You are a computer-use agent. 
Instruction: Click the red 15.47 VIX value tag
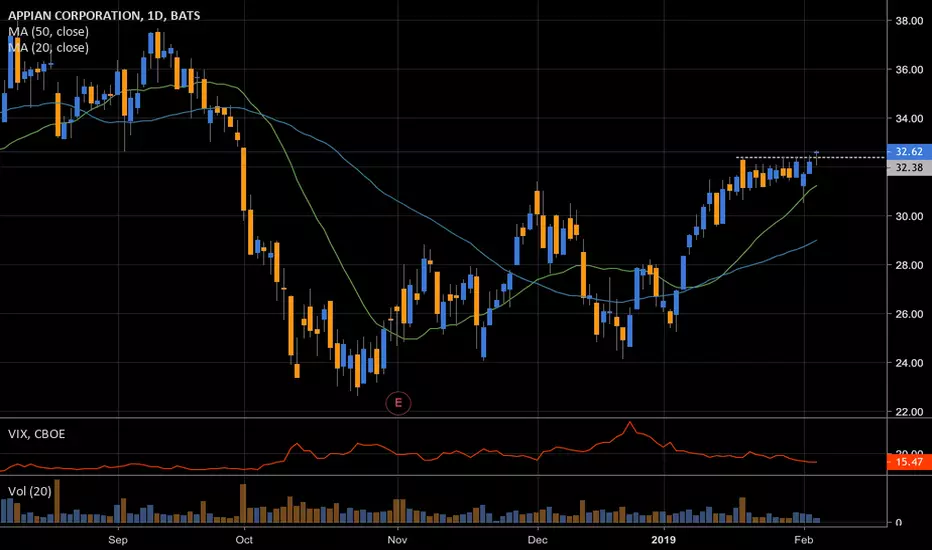(x=909, y=462)
